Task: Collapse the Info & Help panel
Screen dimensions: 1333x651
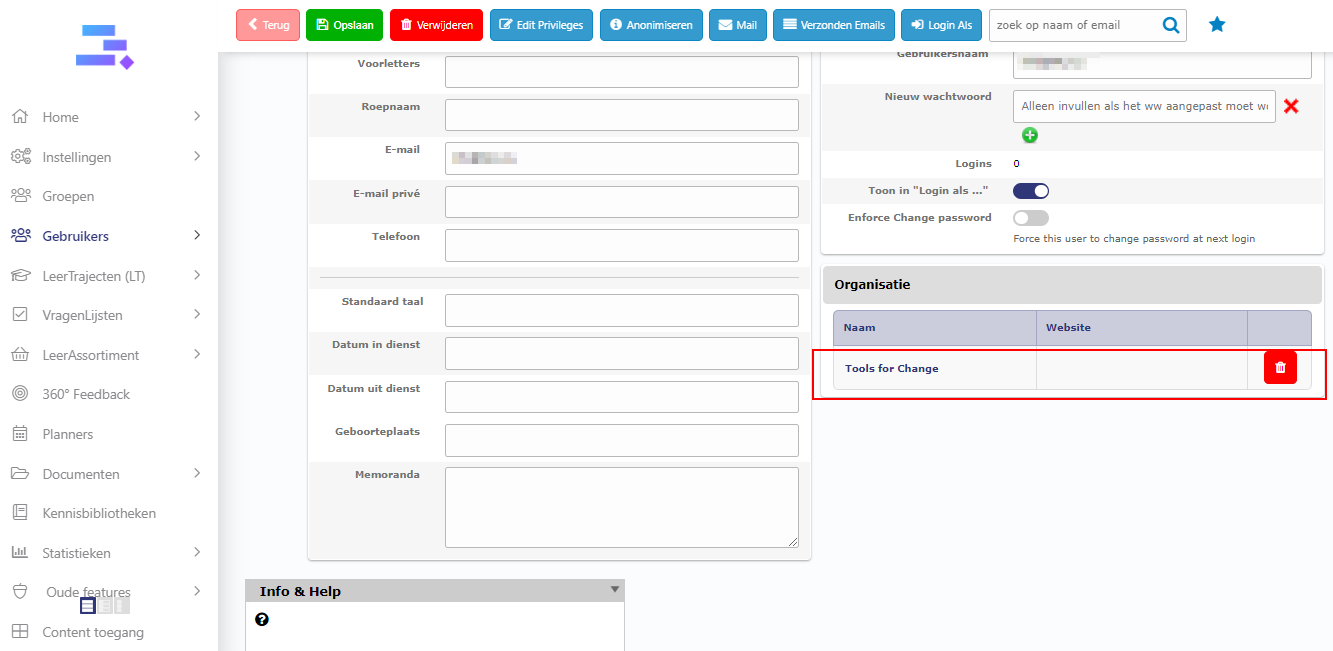Action: (615, 590)
